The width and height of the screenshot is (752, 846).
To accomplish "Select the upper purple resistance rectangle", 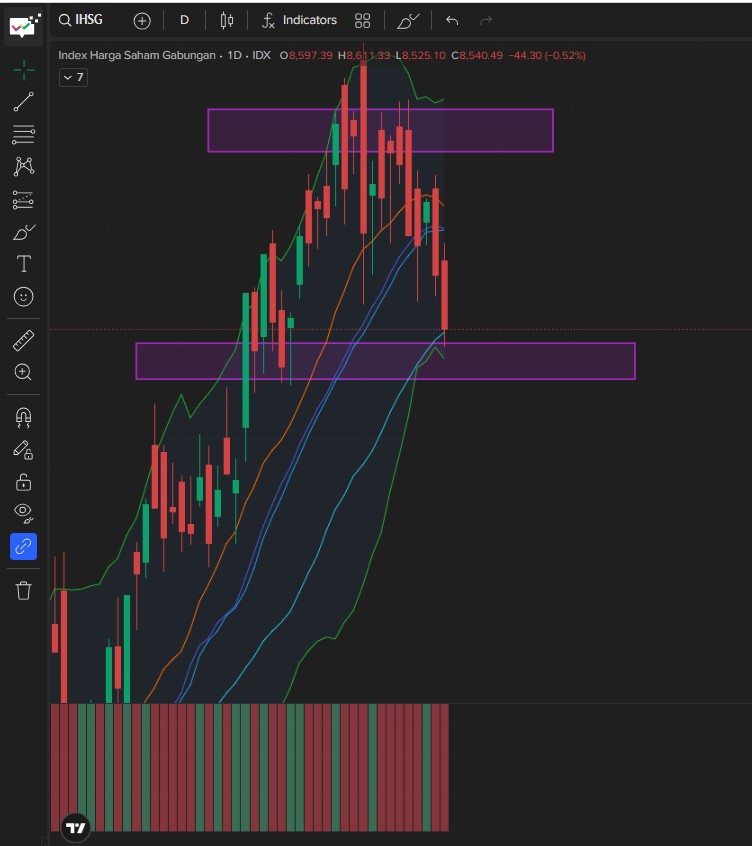I will (x=380, y=130).
